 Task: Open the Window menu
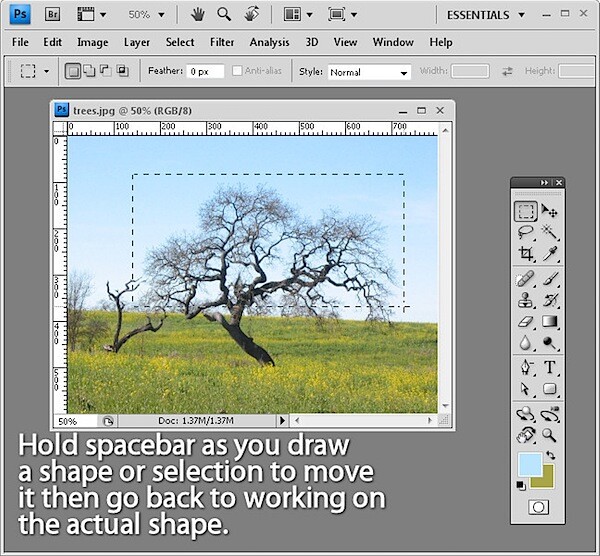coord(393,42)
